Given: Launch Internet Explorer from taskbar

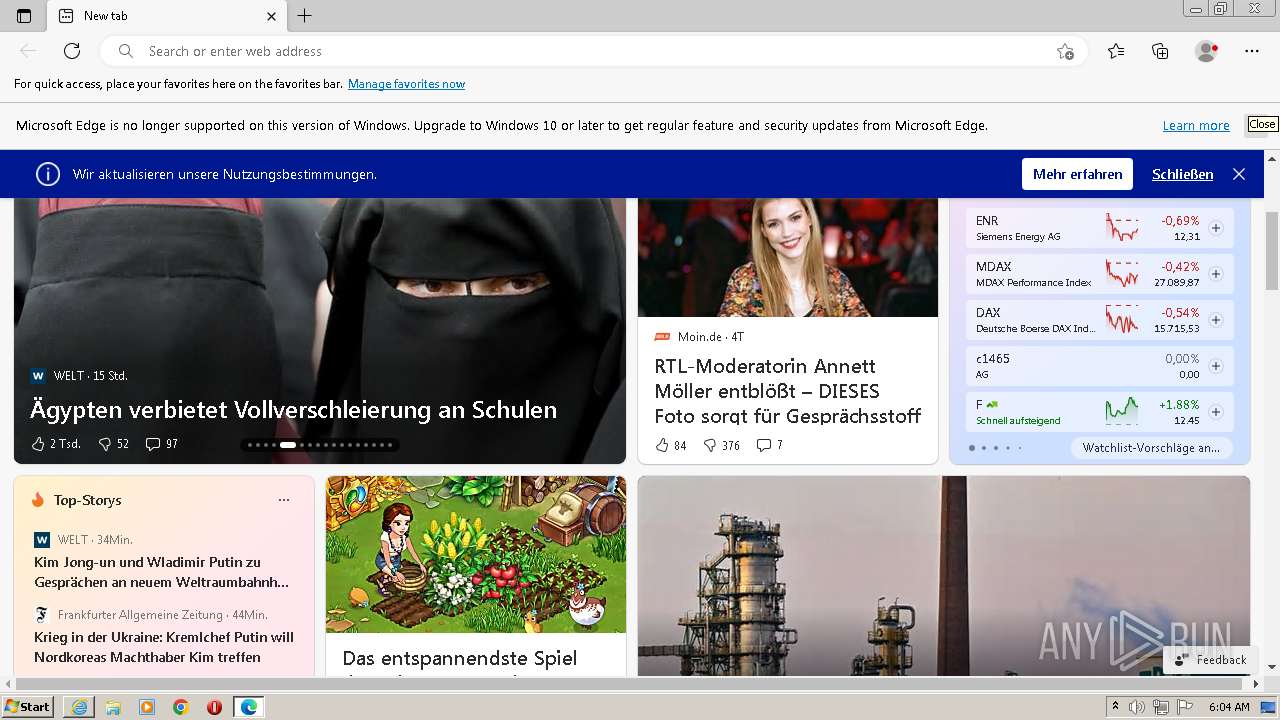Looking at the screenshot, I should click(x=79, y=707).
